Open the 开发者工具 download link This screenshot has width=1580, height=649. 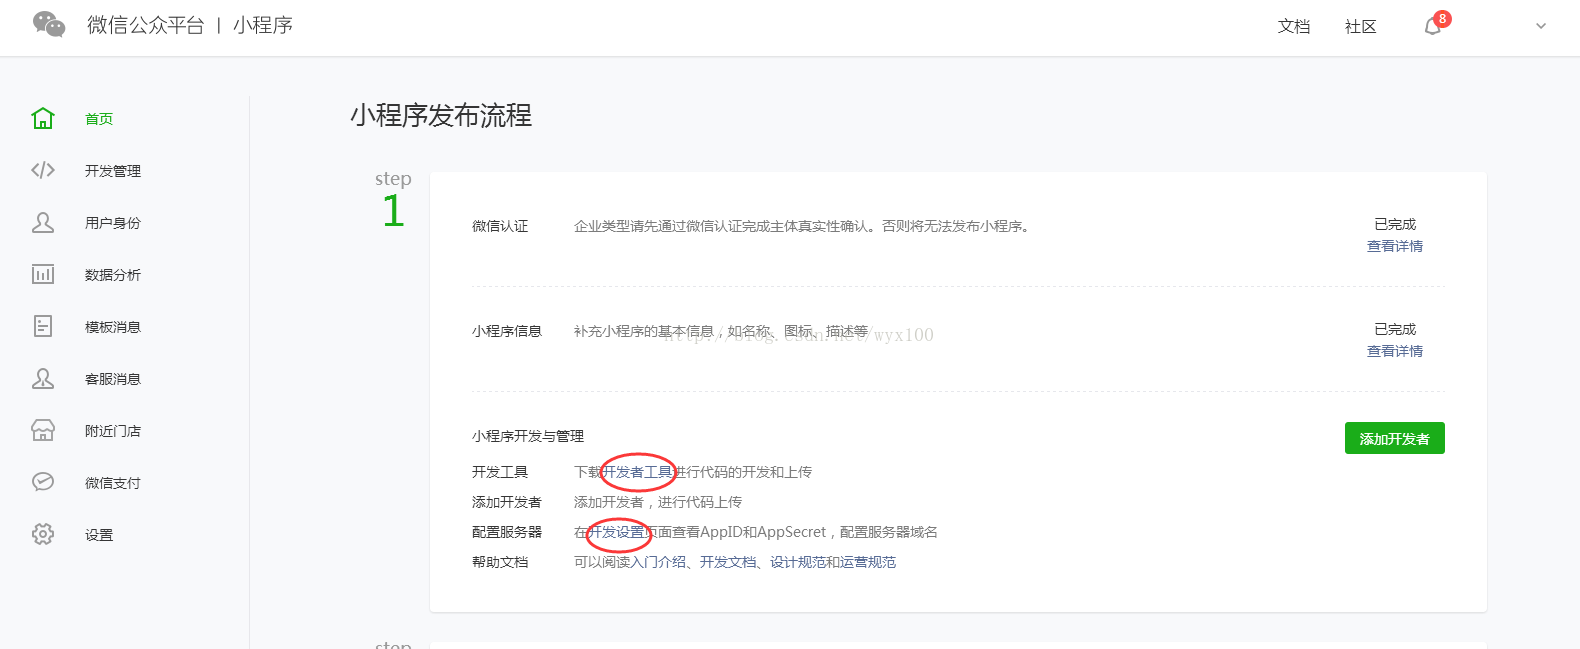click(637, 472)
